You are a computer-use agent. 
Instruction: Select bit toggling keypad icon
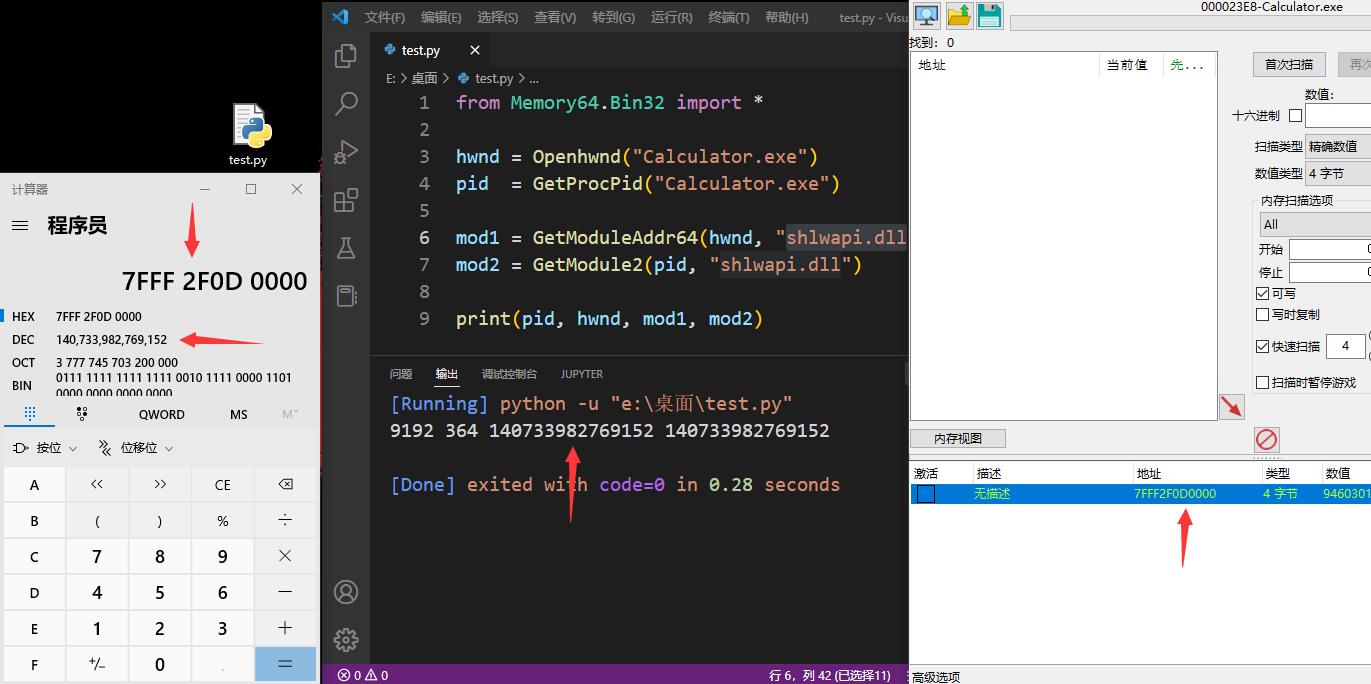coord(82,414)
